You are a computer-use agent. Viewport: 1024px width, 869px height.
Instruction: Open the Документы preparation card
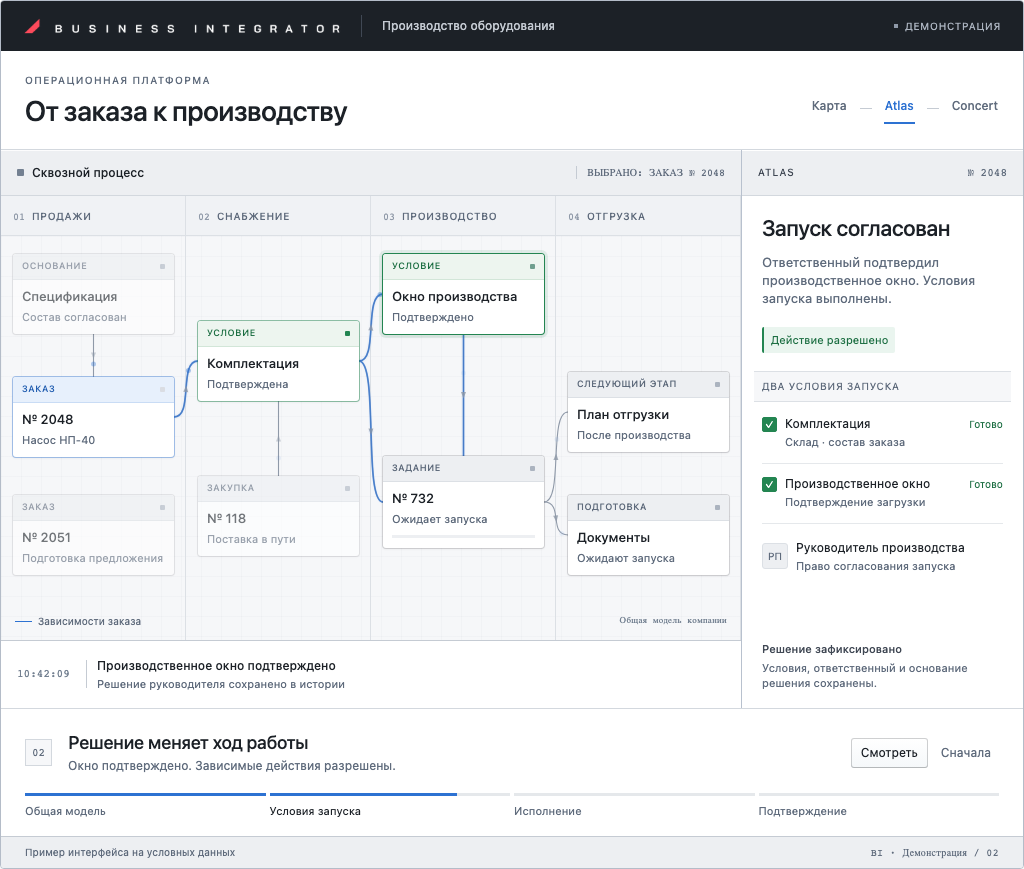click(x=648, y=535)
